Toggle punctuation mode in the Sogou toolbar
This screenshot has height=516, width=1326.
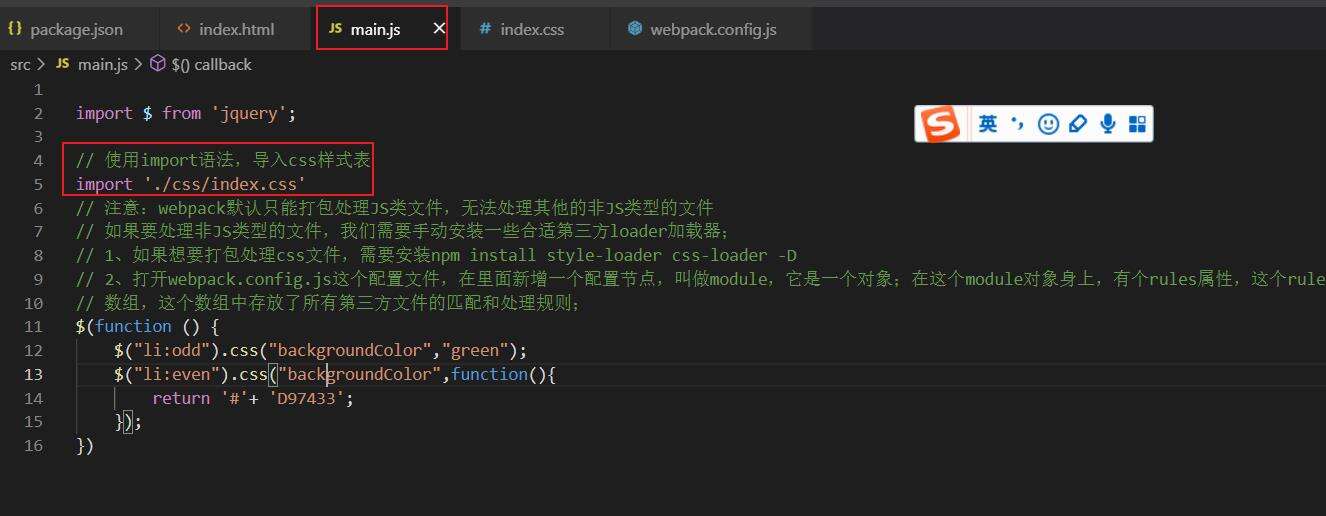click(x=1018, y=124)
